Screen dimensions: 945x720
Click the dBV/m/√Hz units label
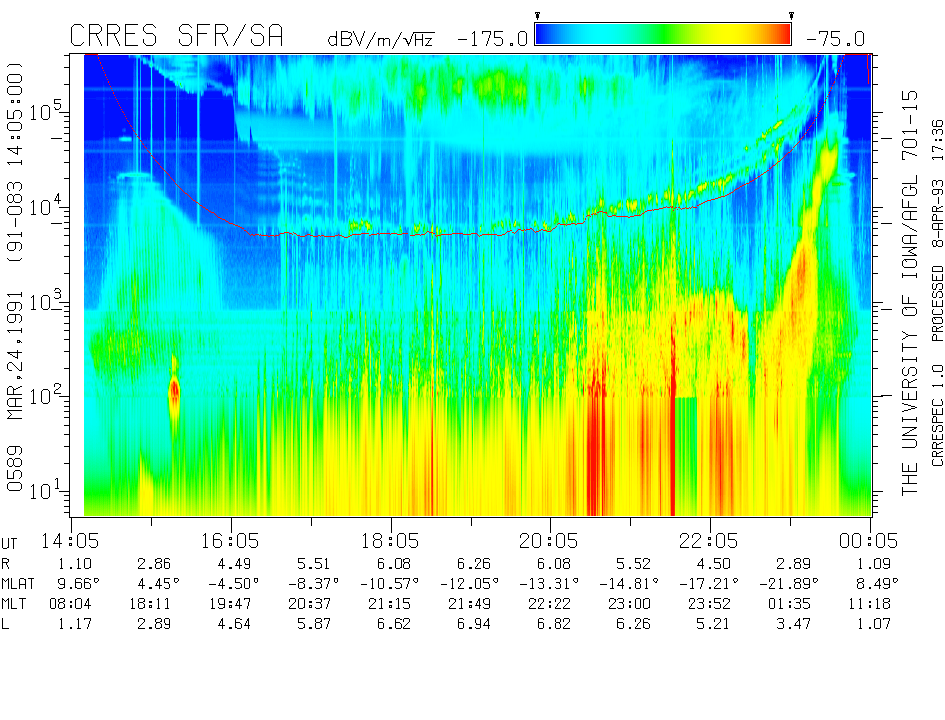(383, 39)
